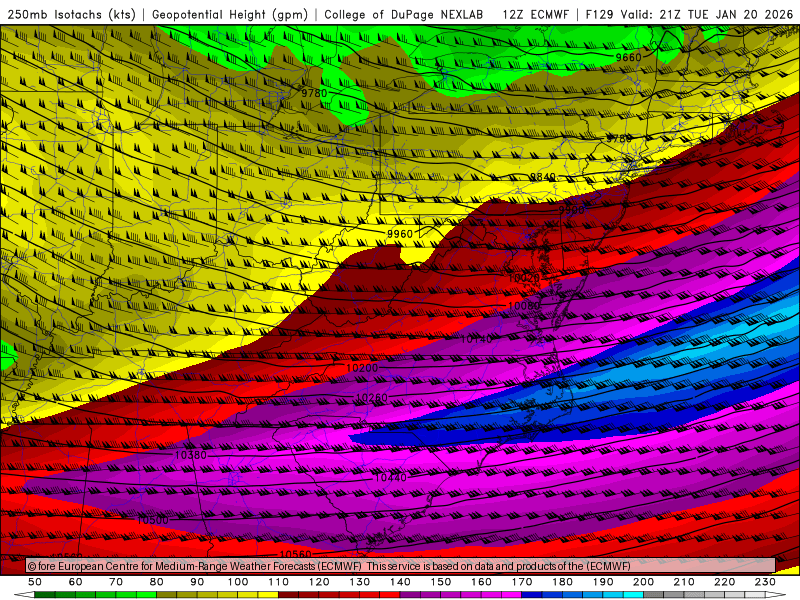
Task: Click the 9900 height contour label
Action: 571,210
